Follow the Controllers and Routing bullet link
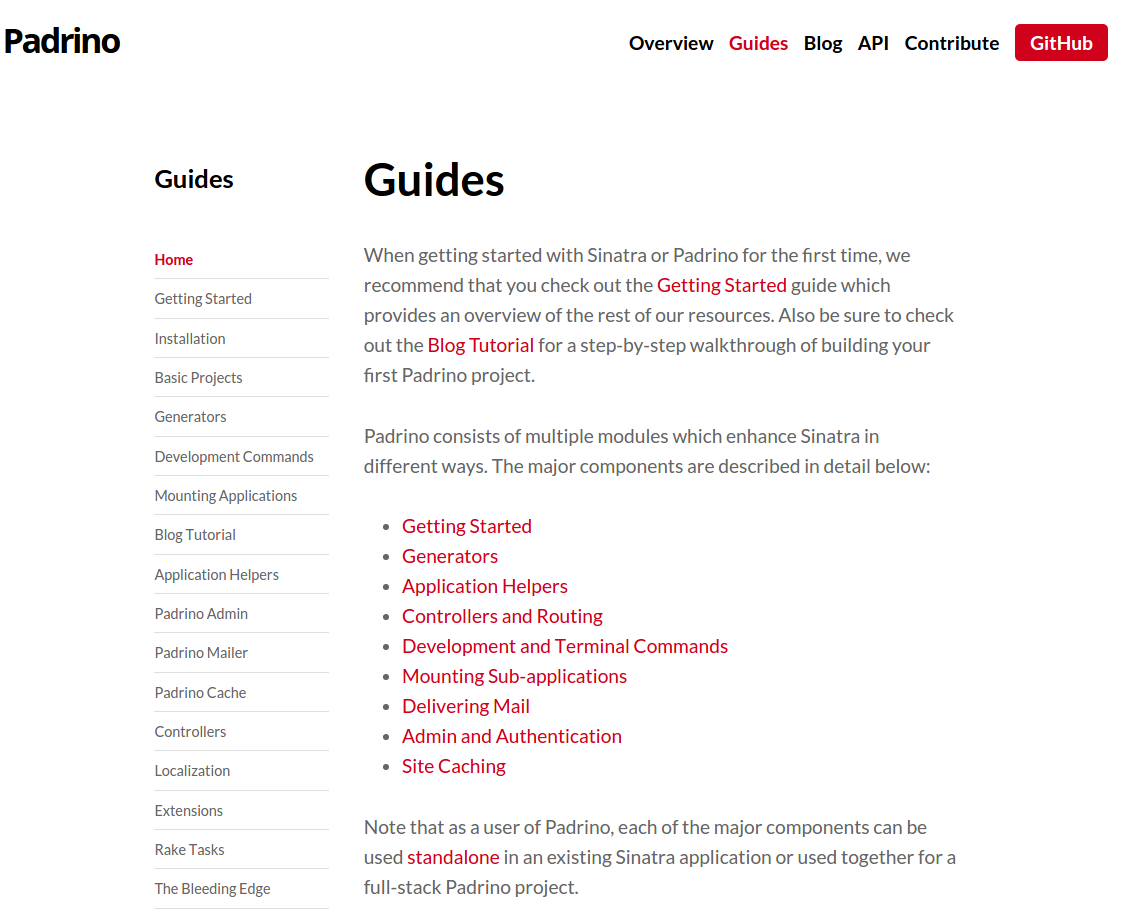The width and height of the screenshot is (1121, 913). coord(502,616)
